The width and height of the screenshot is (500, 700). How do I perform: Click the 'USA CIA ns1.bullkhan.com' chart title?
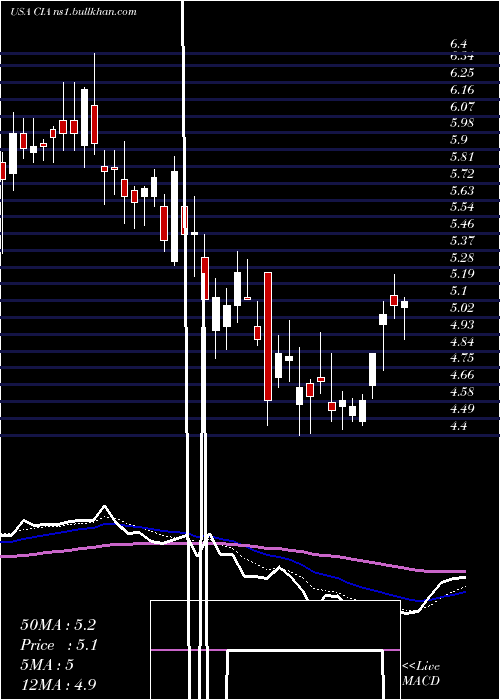pos(74,12)
